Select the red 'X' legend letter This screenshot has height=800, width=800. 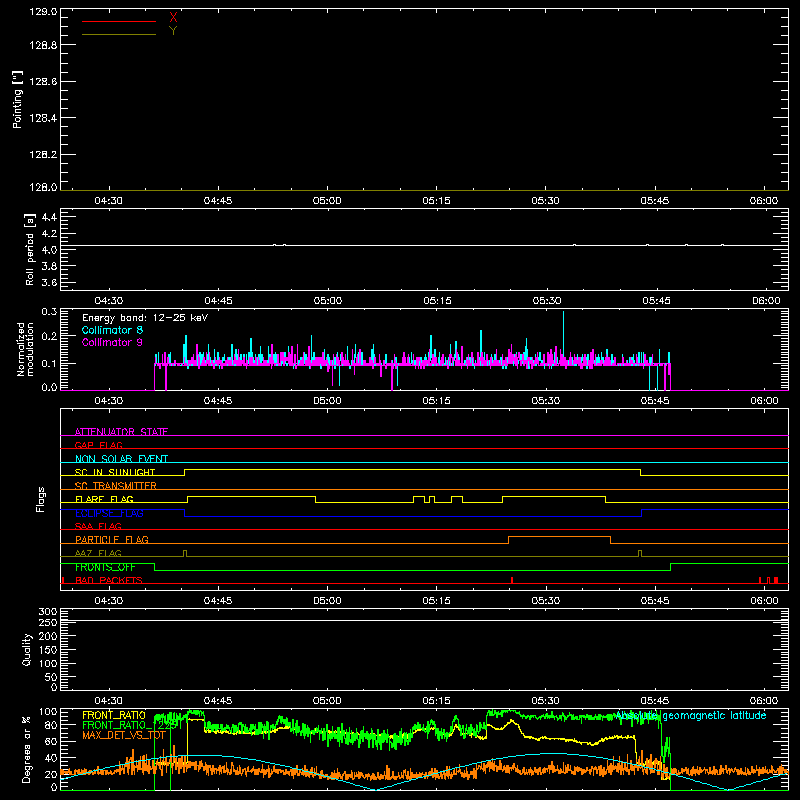173,18
